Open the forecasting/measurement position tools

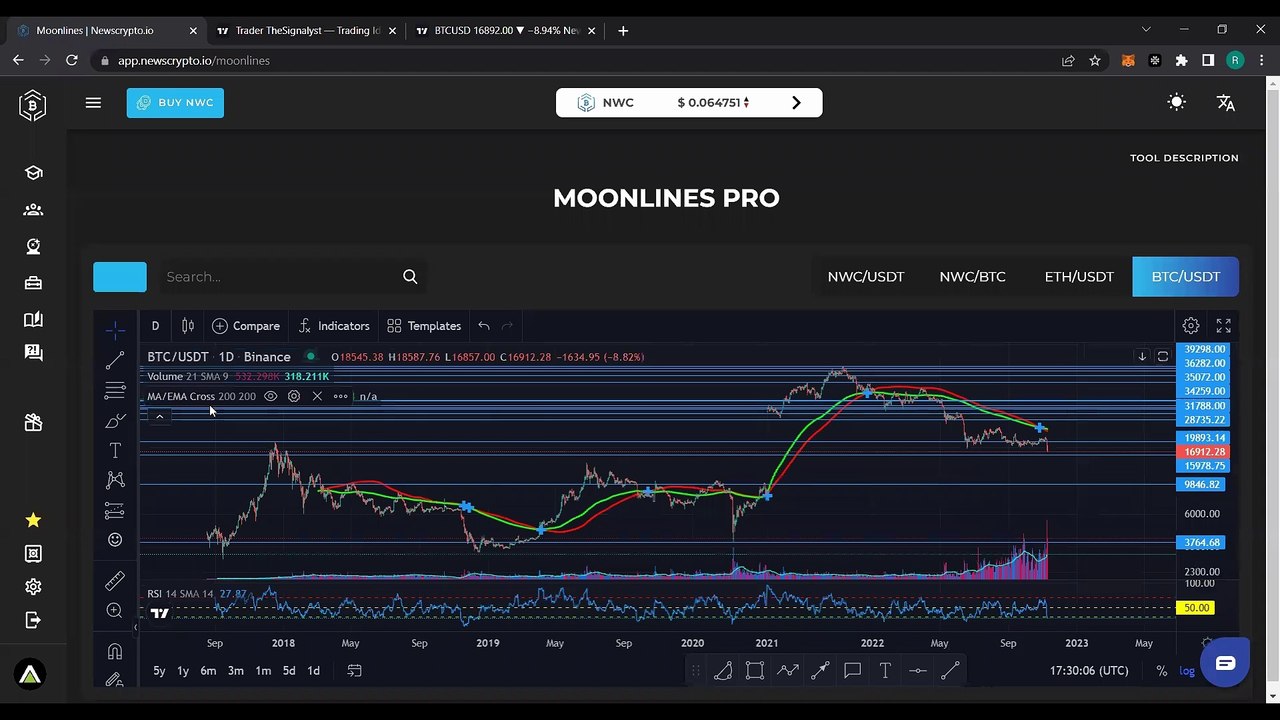[x=115, y=511]
